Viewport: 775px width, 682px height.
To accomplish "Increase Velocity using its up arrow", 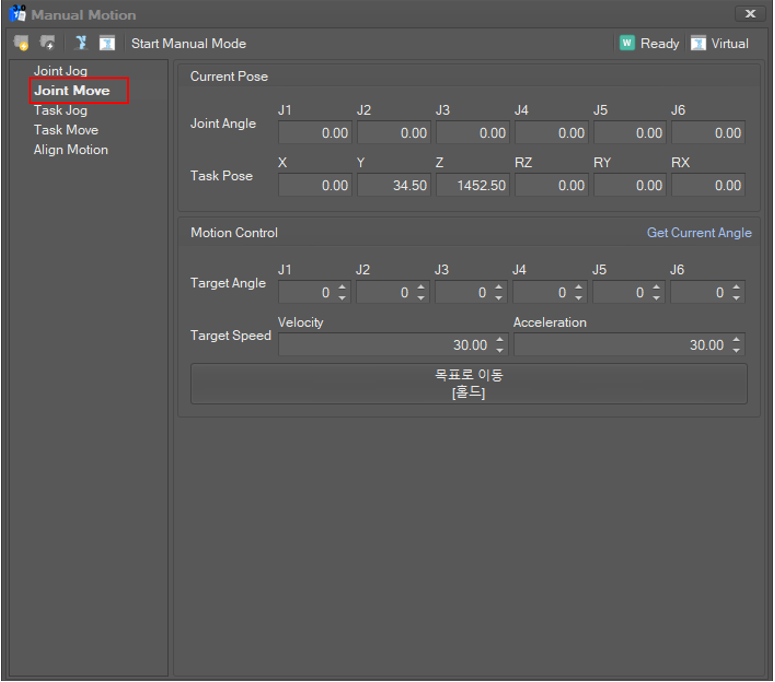I will pyautogui.click(x=501, y=340).
